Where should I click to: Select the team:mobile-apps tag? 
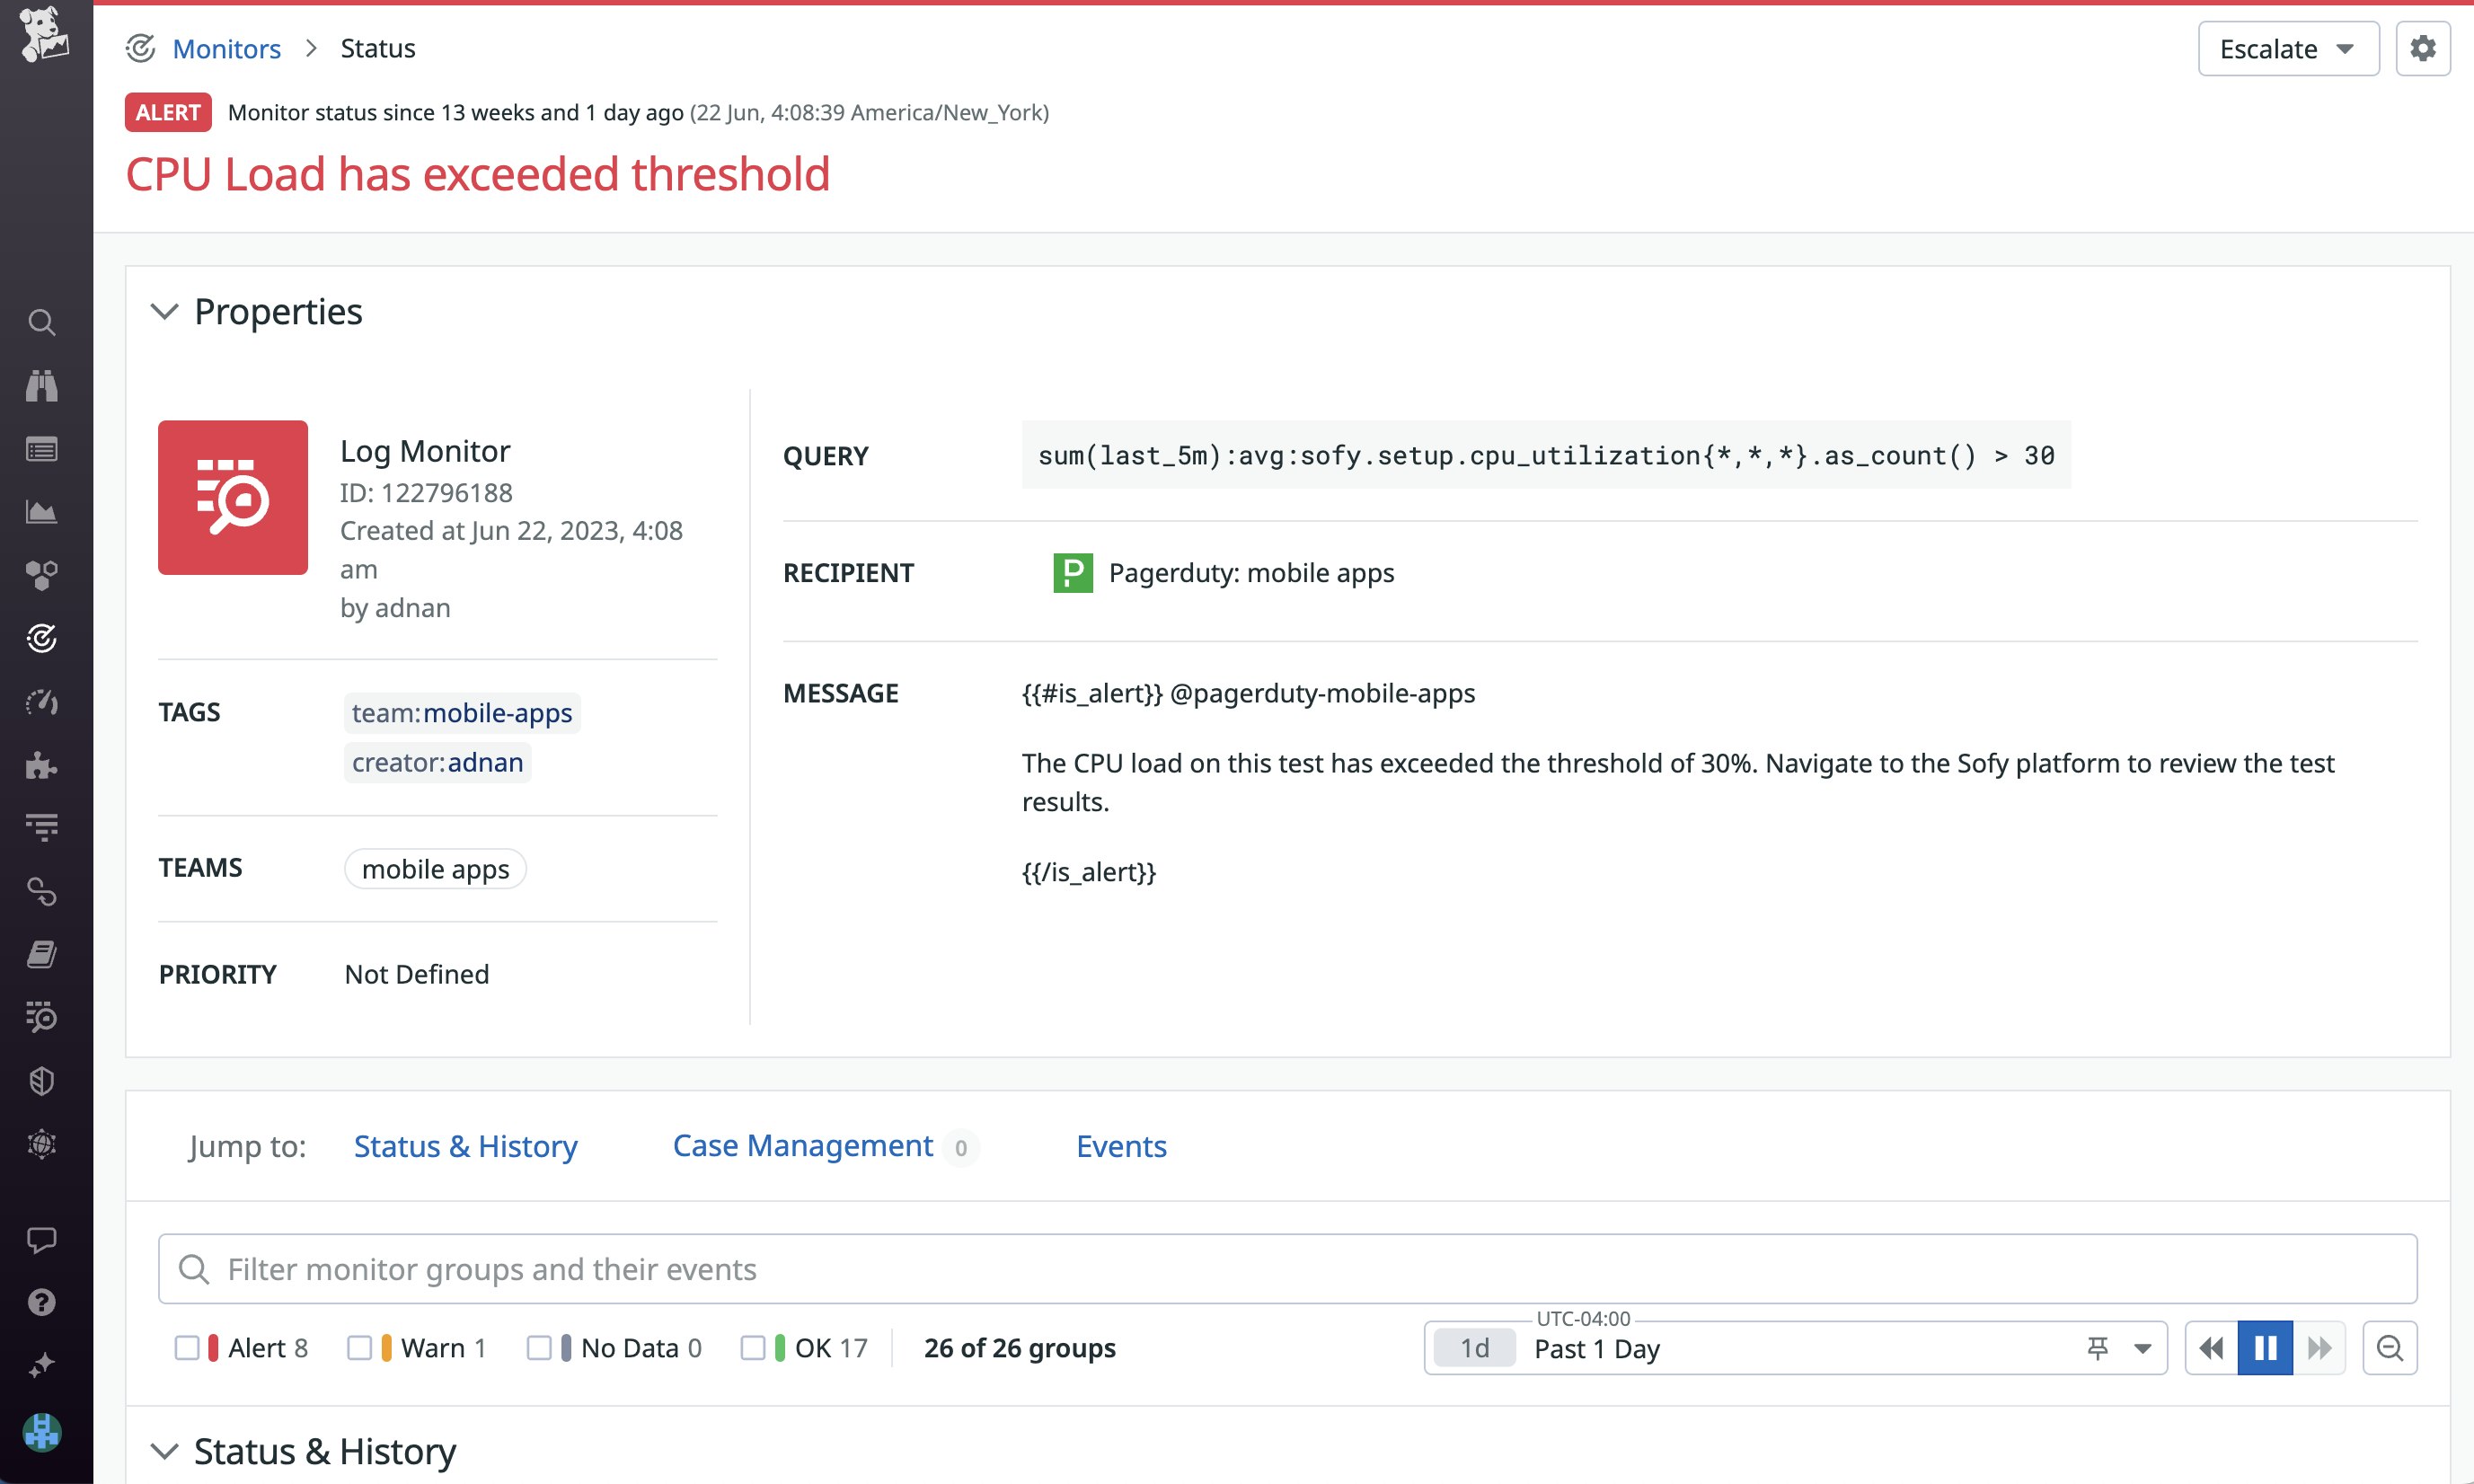click(461, 712)
